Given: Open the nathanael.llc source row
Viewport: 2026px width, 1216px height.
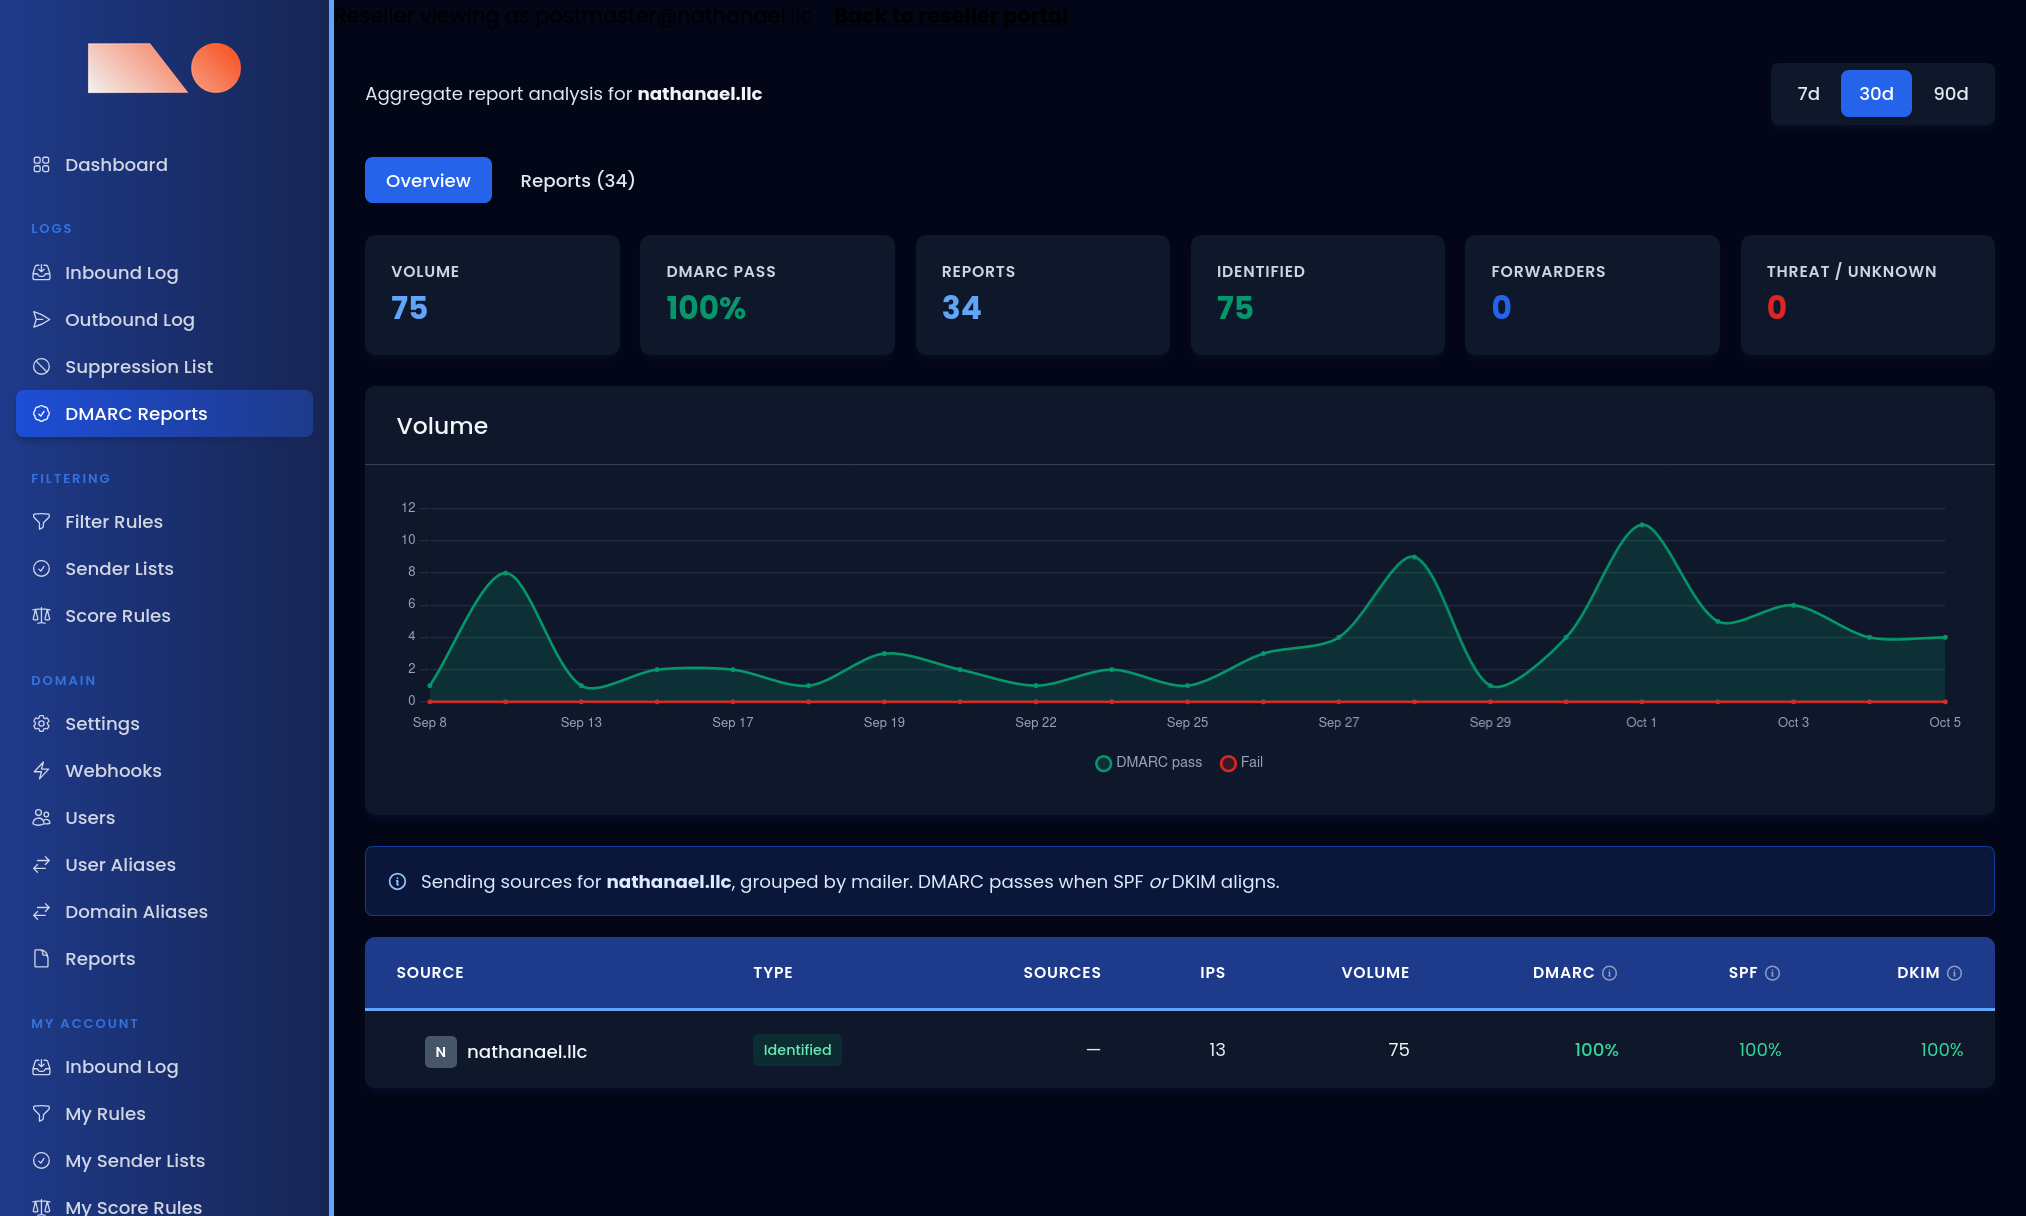Looking at the screenshot, I should coord(1179,1050).
